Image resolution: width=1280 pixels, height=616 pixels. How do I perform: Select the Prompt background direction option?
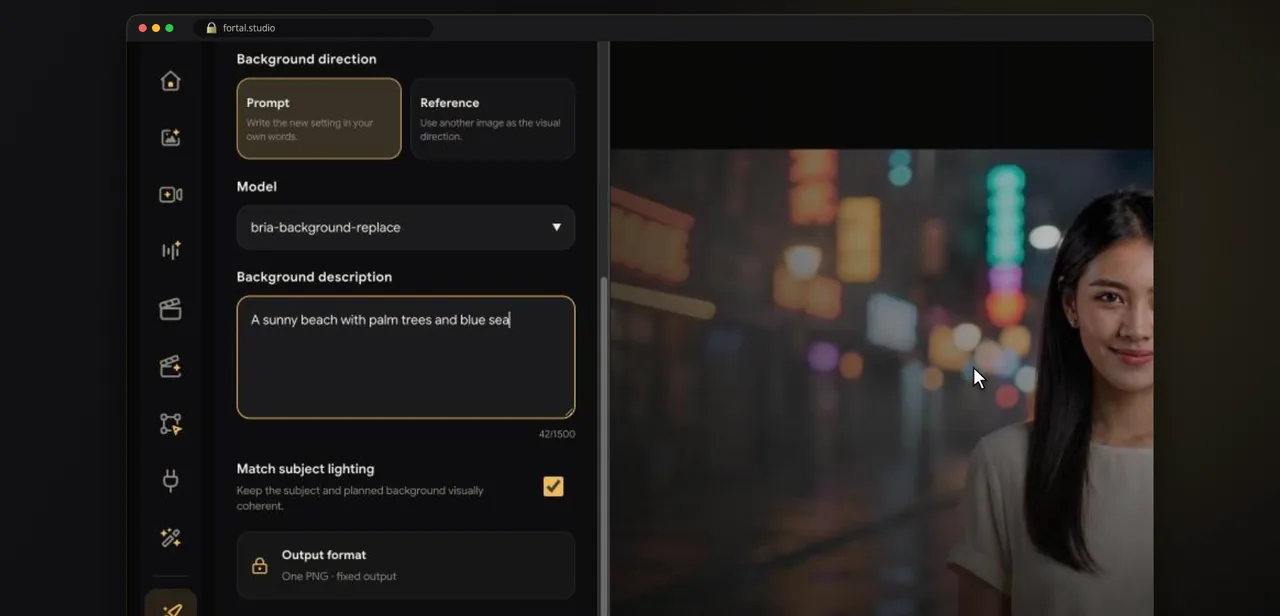pyautogui.click(x=319, y=118)
